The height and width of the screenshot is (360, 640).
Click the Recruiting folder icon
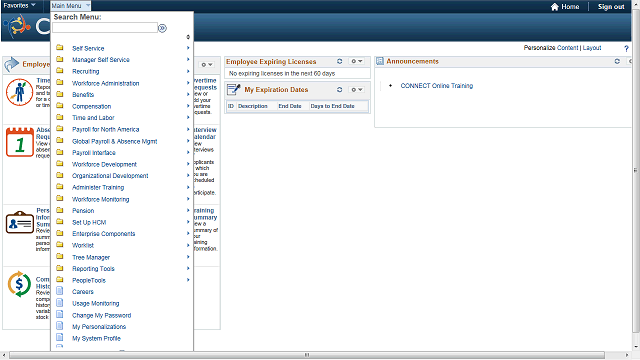click(x=60, y=71)
